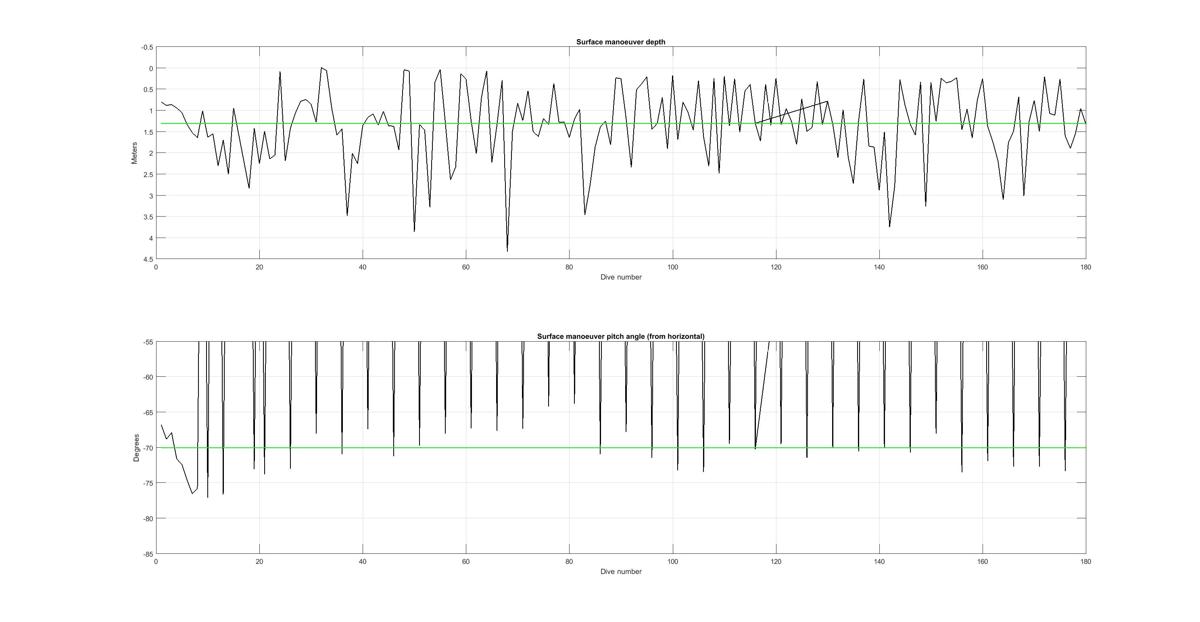This screenshot has height=622, width=1200.
Task: Click 'Dive number' label under the depth plot
Action: coord(621,277)
